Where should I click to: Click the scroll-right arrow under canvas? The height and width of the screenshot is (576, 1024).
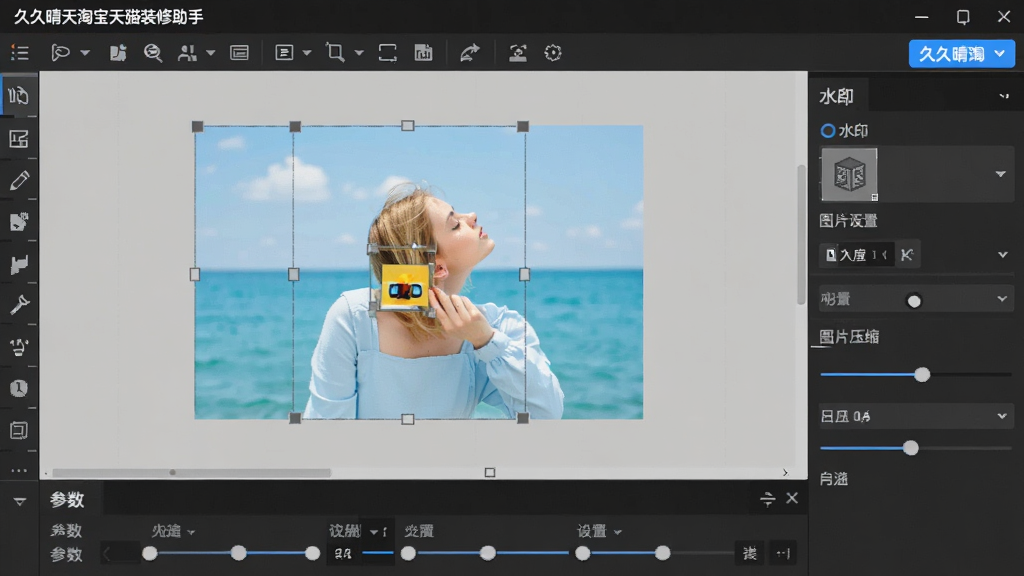click(785, 472)
